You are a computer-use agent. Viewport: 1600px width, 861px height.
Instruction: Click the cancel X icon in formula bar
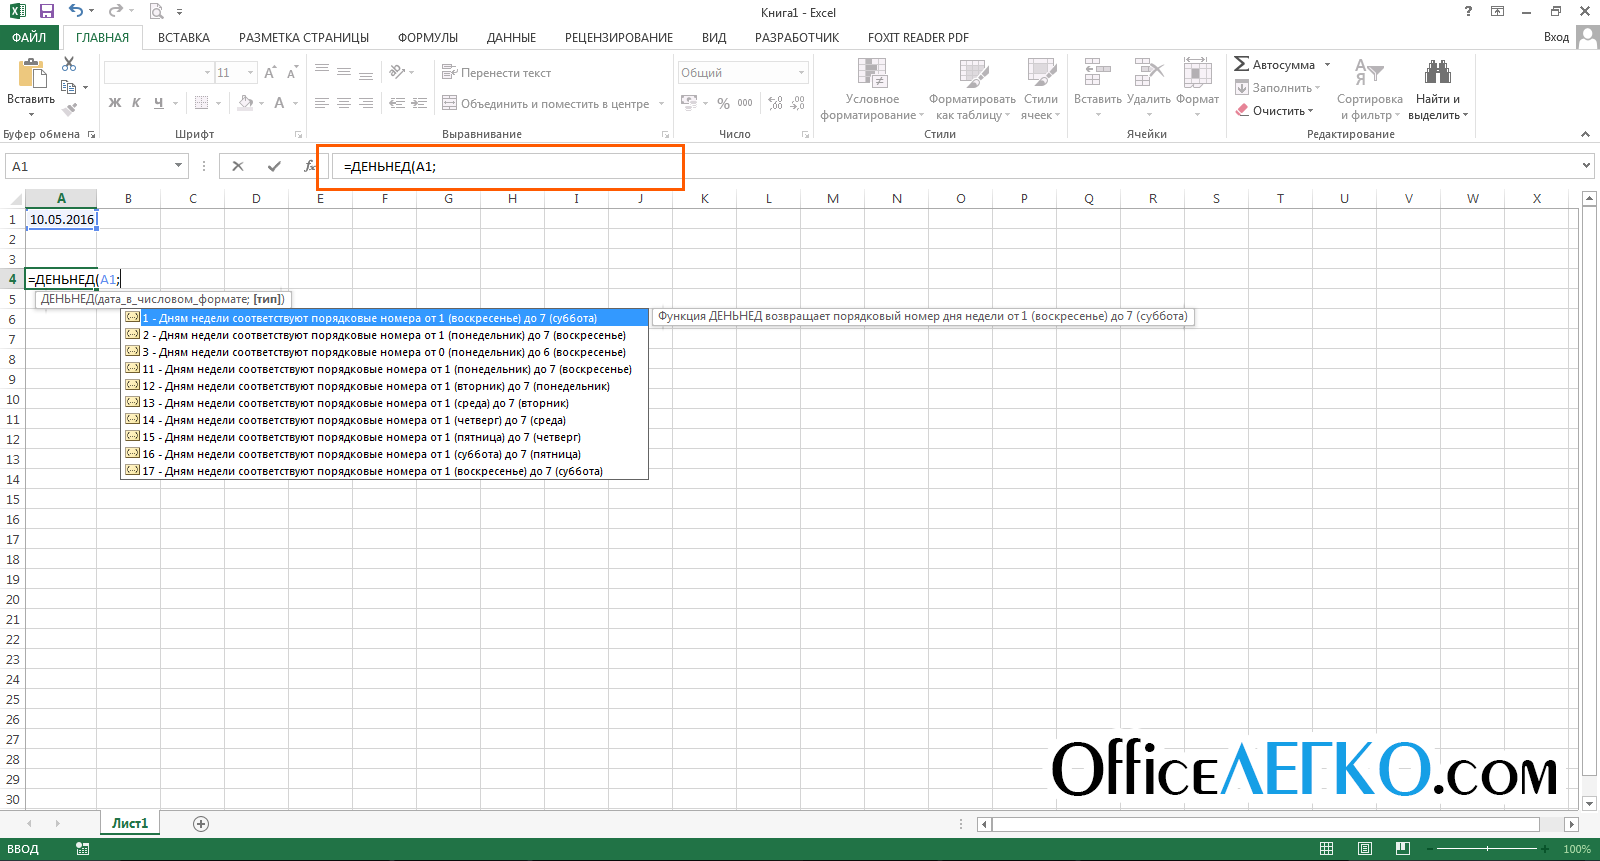[x=238, y=166]
